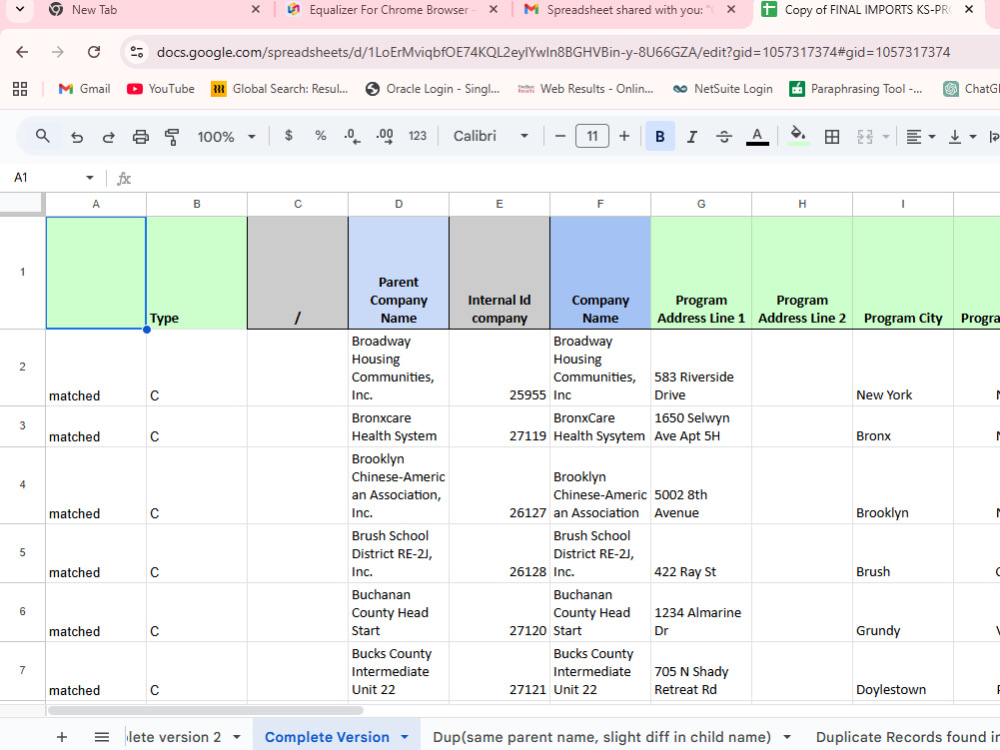Open the Dup(same parent name) sheet tab
Screen dimensions: 1000x750
point(601,737)
